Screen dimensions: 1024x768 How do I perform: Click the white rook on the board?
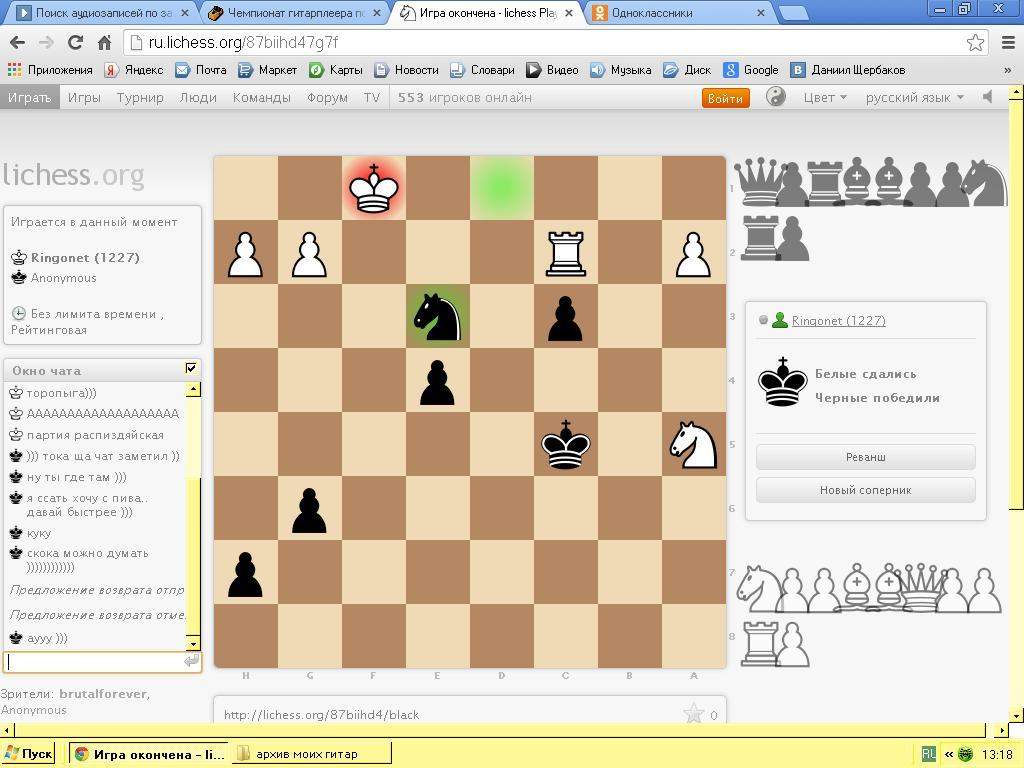pos(566,253)
